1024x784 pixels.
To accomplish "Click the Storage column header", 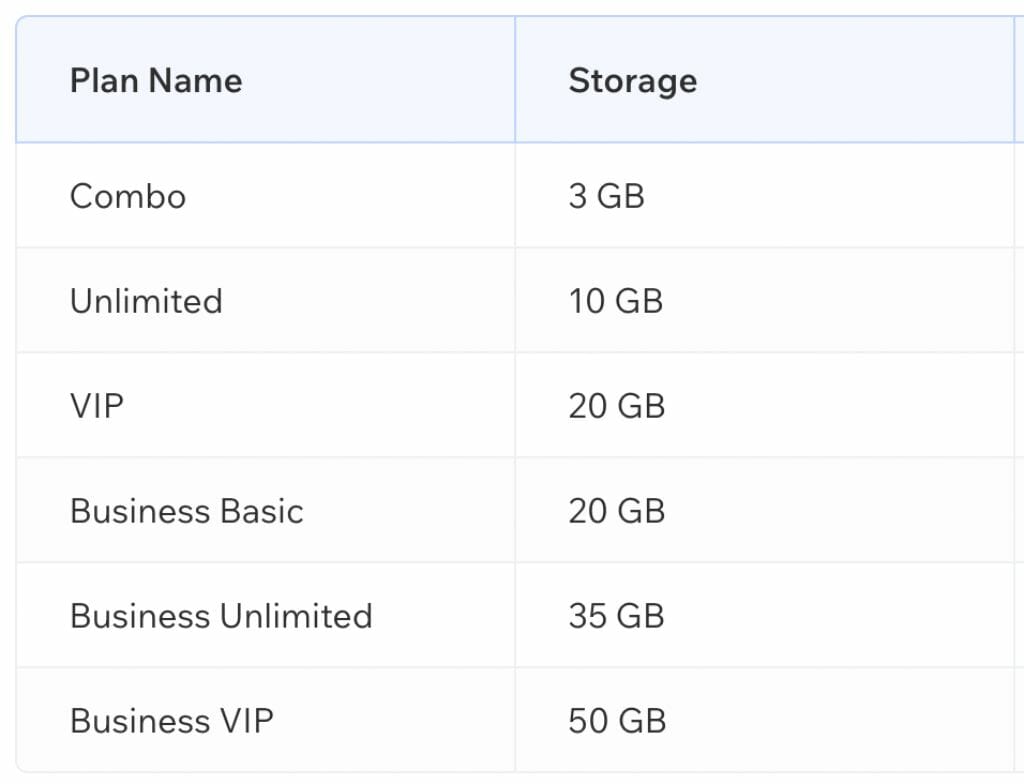I will coord(632,80).
